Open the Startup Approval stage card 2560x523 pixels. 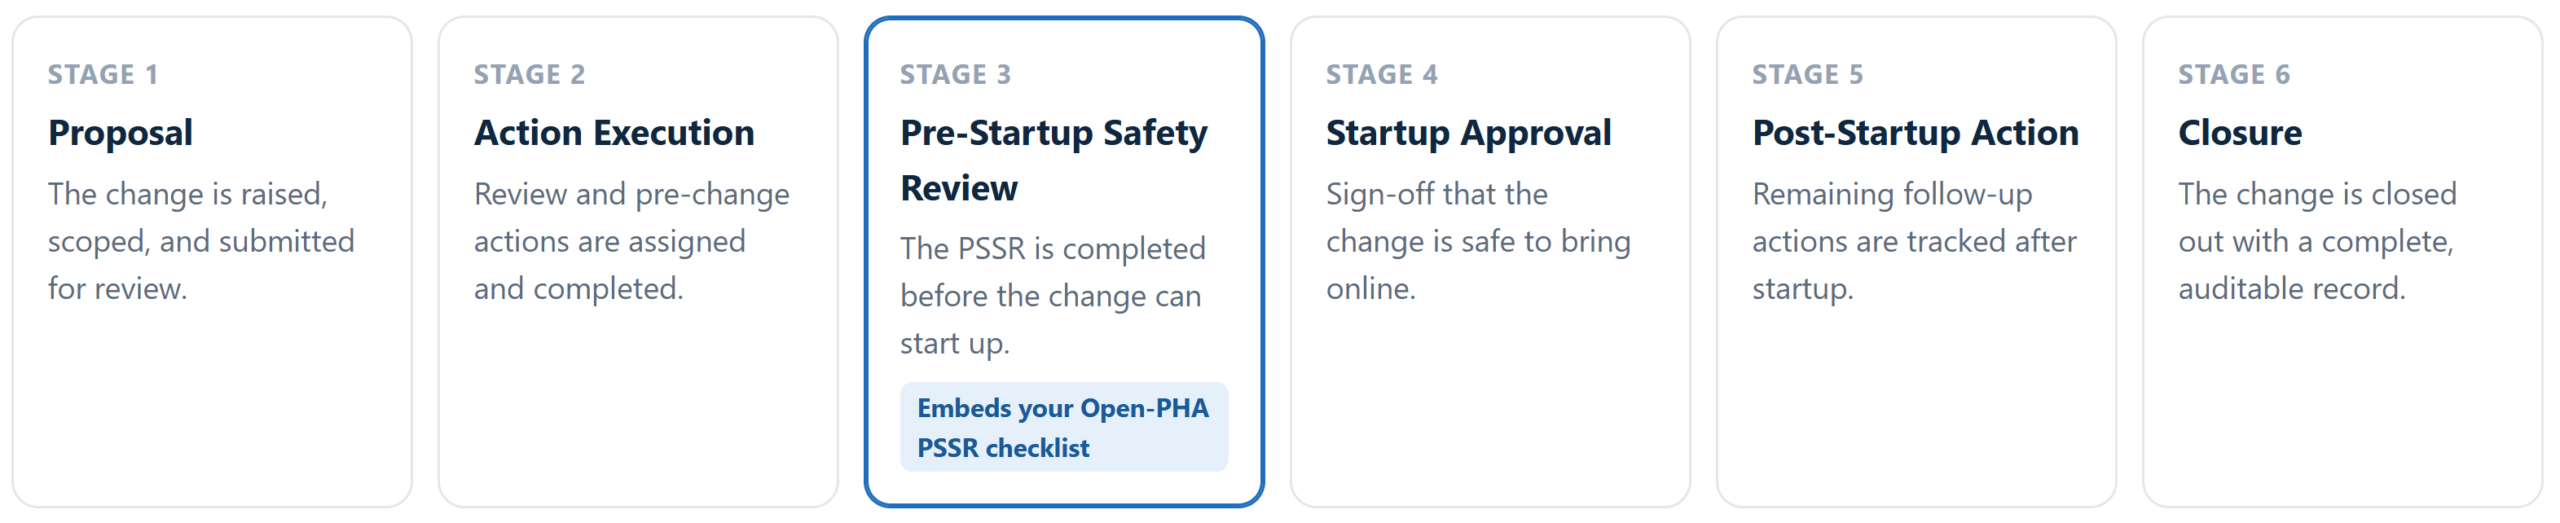pos(1490,261)
